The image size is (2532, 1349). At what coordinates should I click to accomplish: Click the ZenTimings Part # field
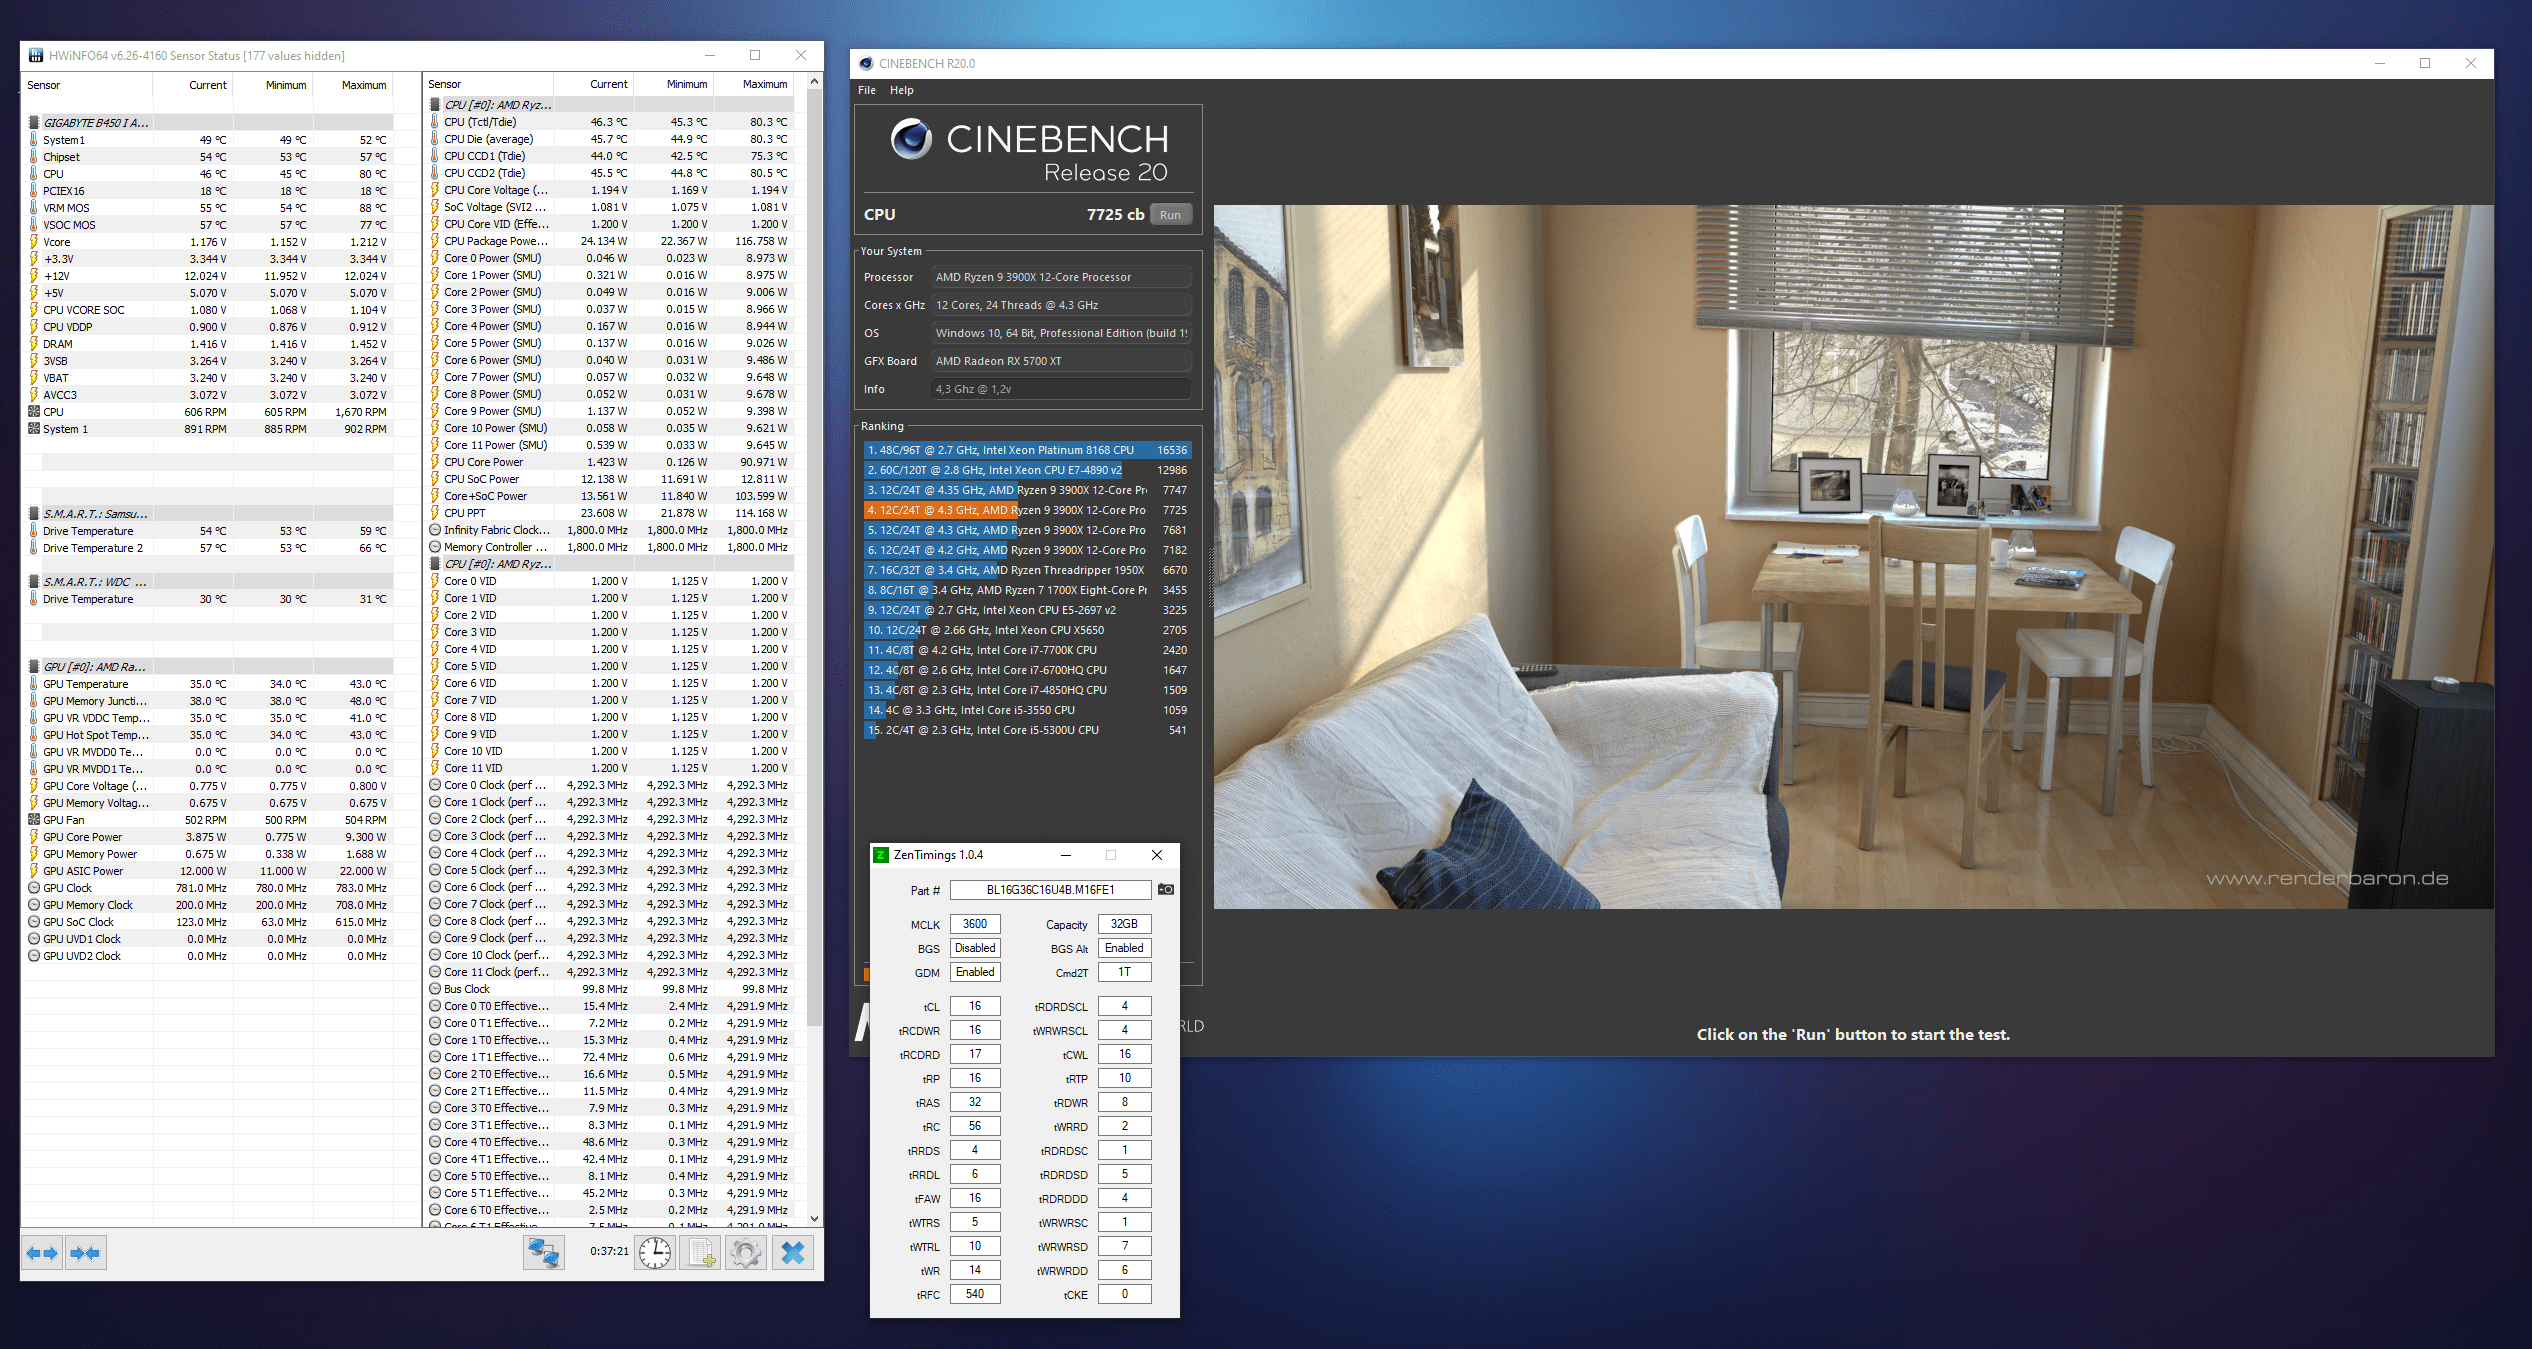point(1050,890)
